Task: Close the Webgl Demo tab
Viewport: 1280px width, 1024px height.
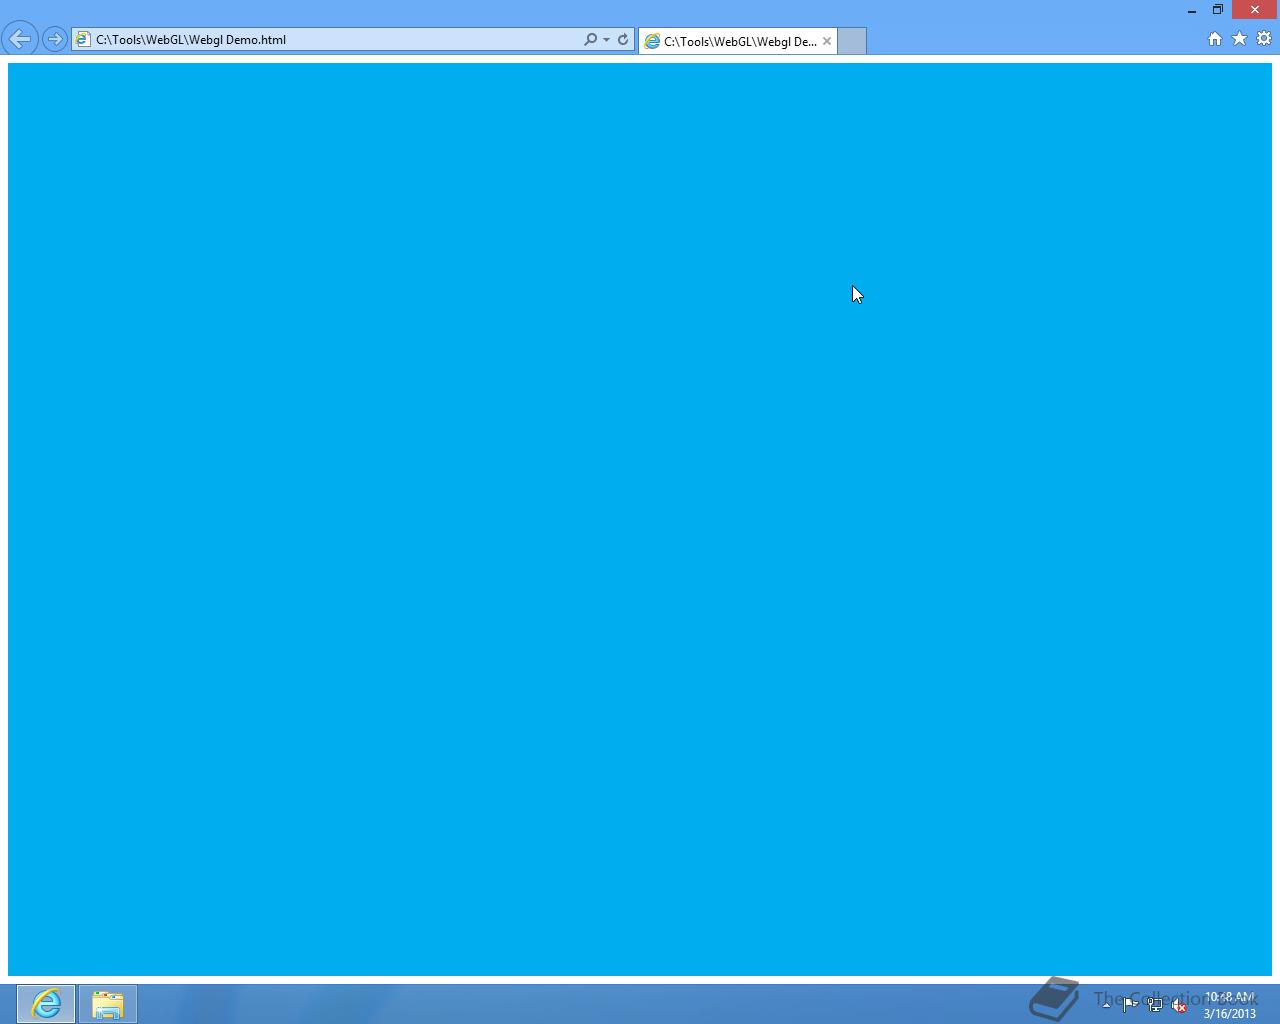Action: (827, 41)
